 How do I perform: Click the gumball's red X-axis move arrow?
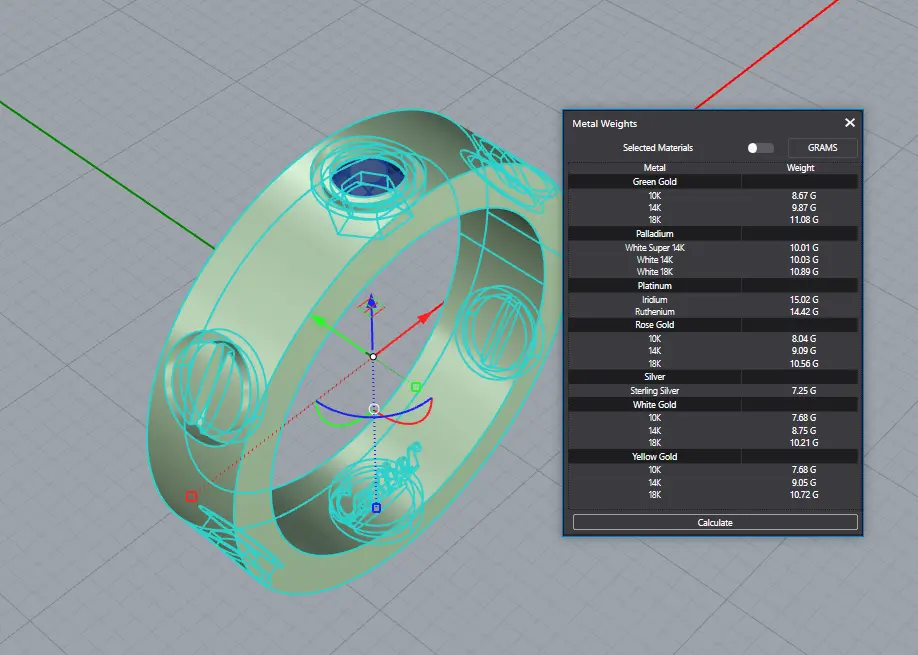(424, 318)
